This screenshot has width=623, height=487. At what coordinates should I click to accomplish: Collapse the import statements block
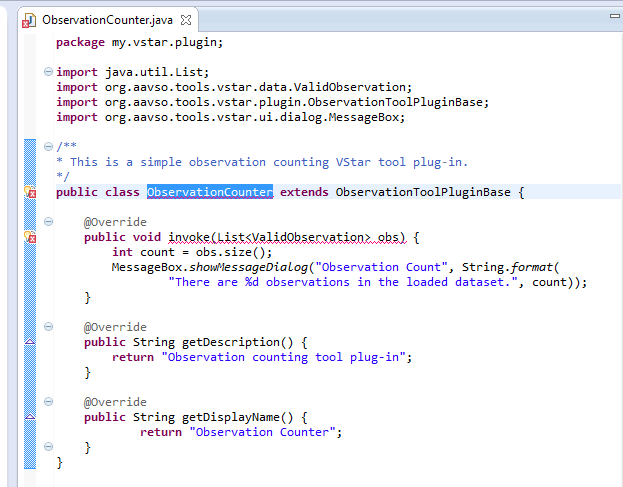(48, 72)
